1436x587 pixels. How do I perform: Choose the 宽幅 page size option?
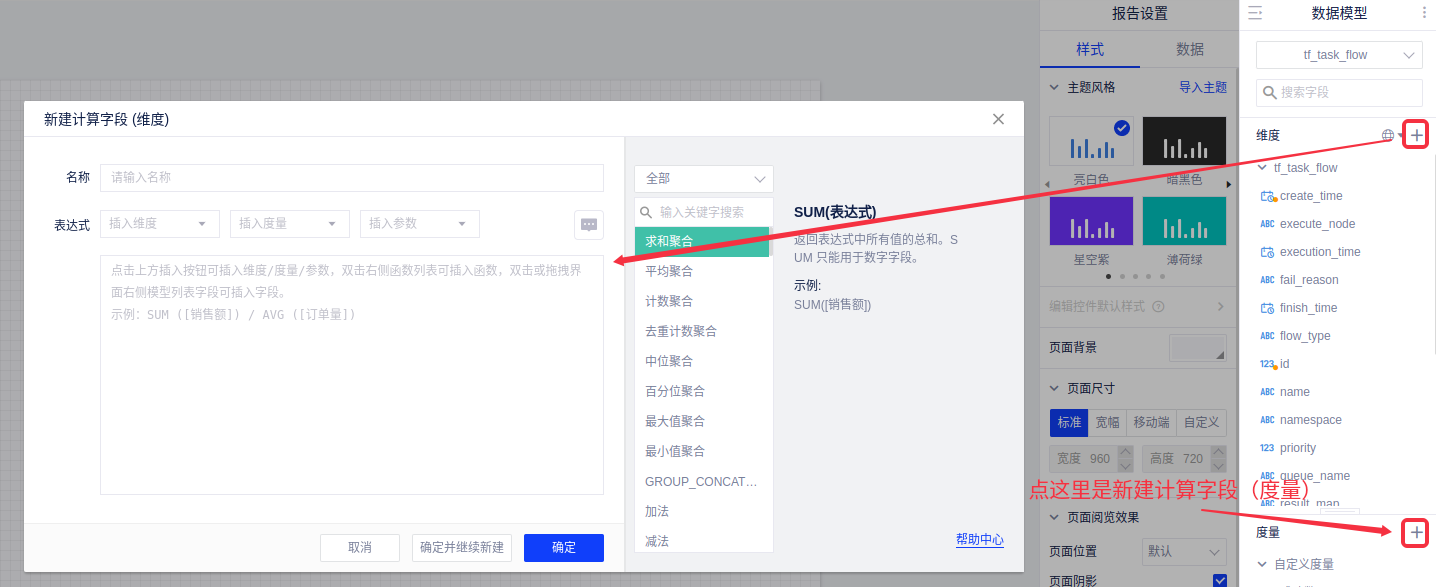[1107, 422]
